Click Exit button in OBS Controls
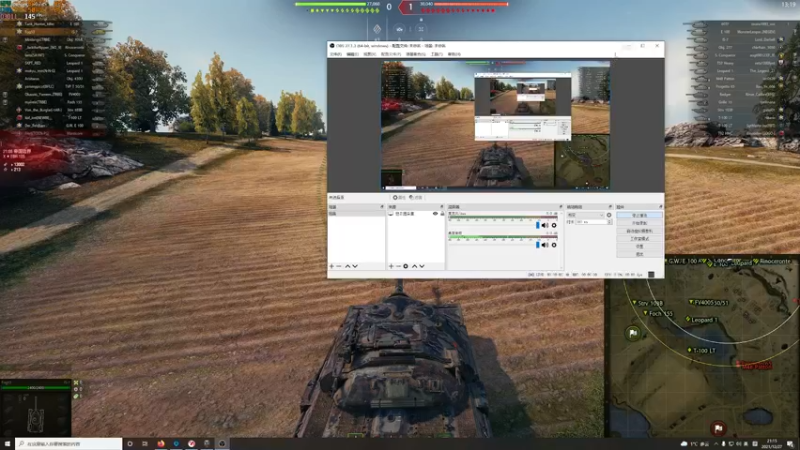This screenshot has width=800, height=450. (639, 254)
